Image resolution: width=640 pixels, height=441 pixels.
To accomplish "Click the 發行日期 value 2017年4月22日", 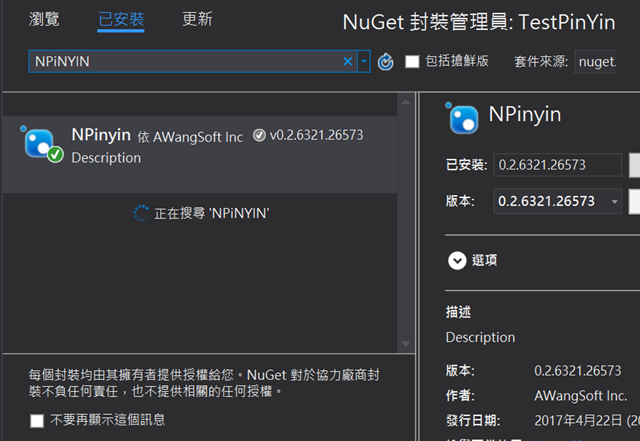I will tap(587, 420).
